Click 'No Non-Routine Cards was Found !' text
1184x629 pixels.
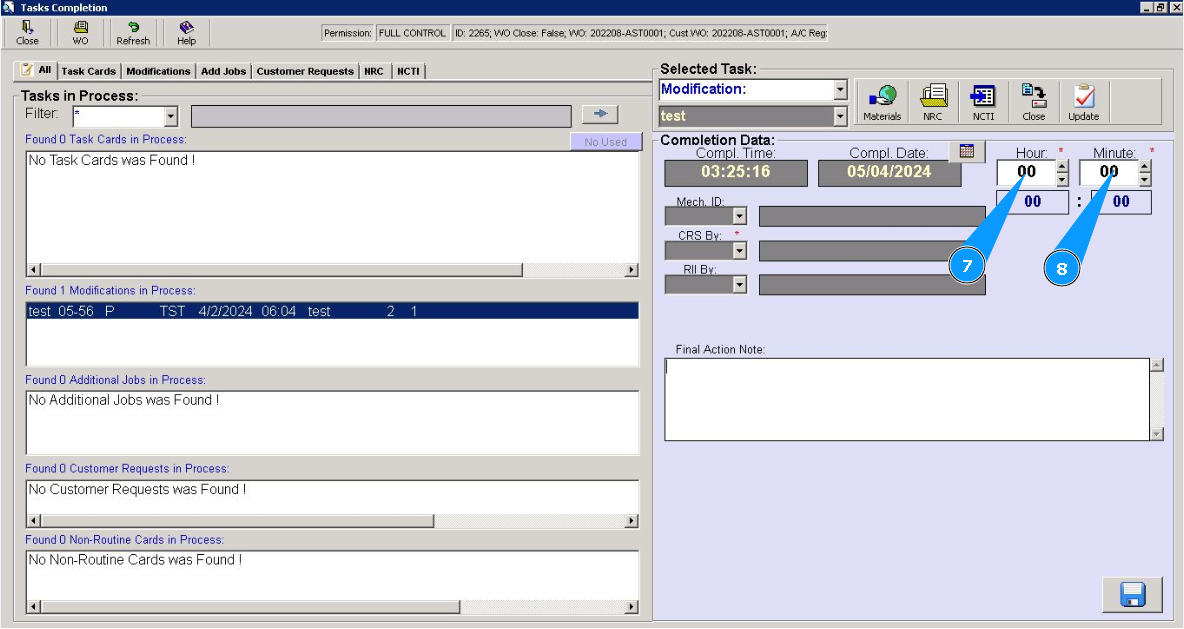tap(135, 560)
